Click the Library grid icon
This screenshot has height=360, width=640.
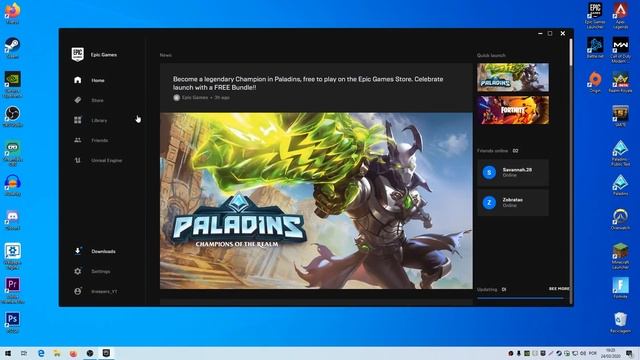pos(78,120)
